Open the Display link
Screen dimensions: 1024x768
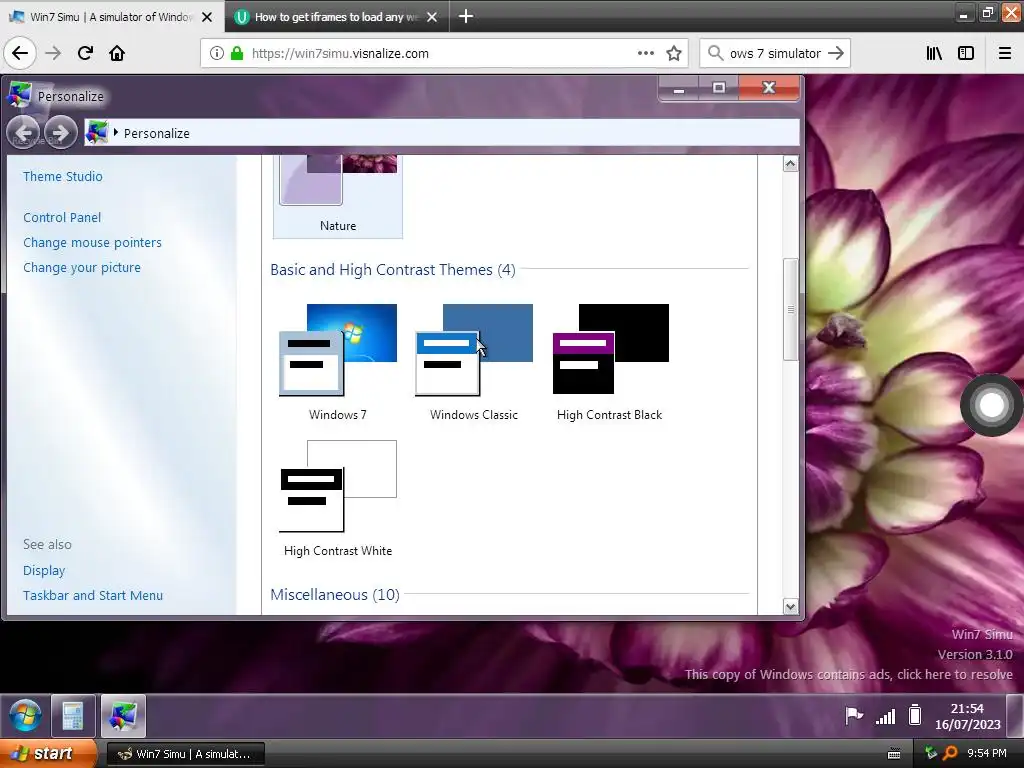click(x=44, y=570)
